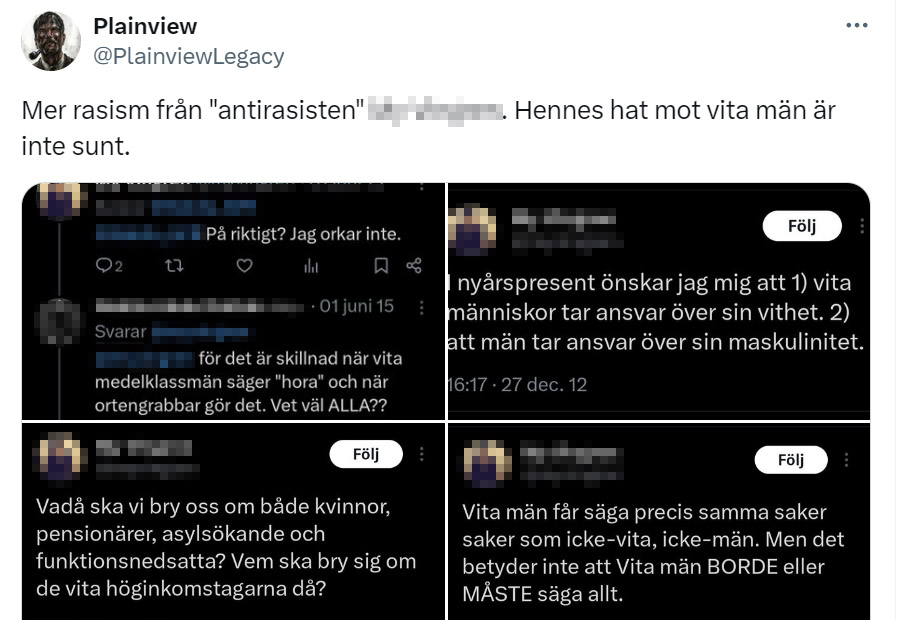This screenshot has height=620, width=900.
Task: Click the retweet icon in the embedded tweet
Action: (x=174, y=265)
